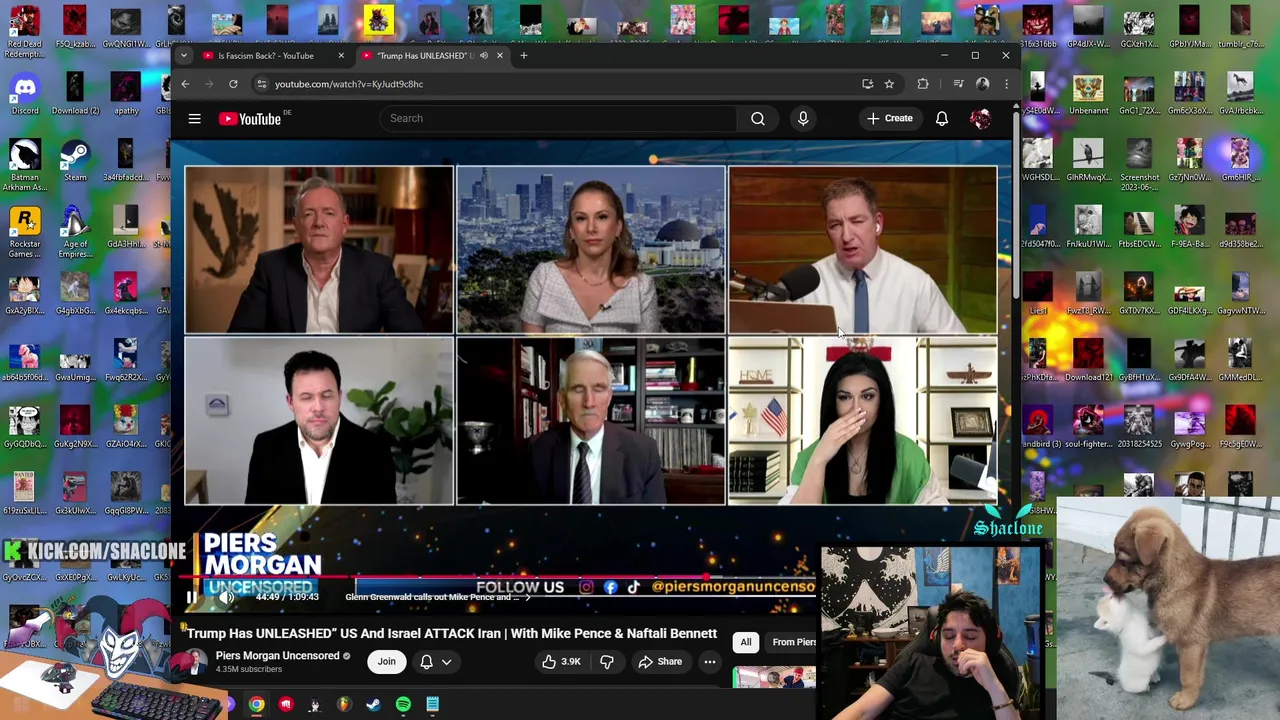The image size is (1280, 720).
Task: Go back with the browser arrow
Action: [185, 84]
